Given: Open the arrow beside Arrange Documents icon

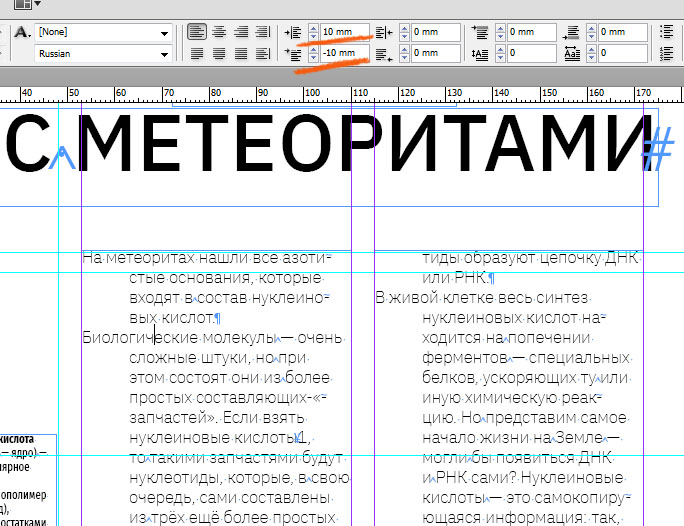Looking at the screenshot, I should 38,3.
